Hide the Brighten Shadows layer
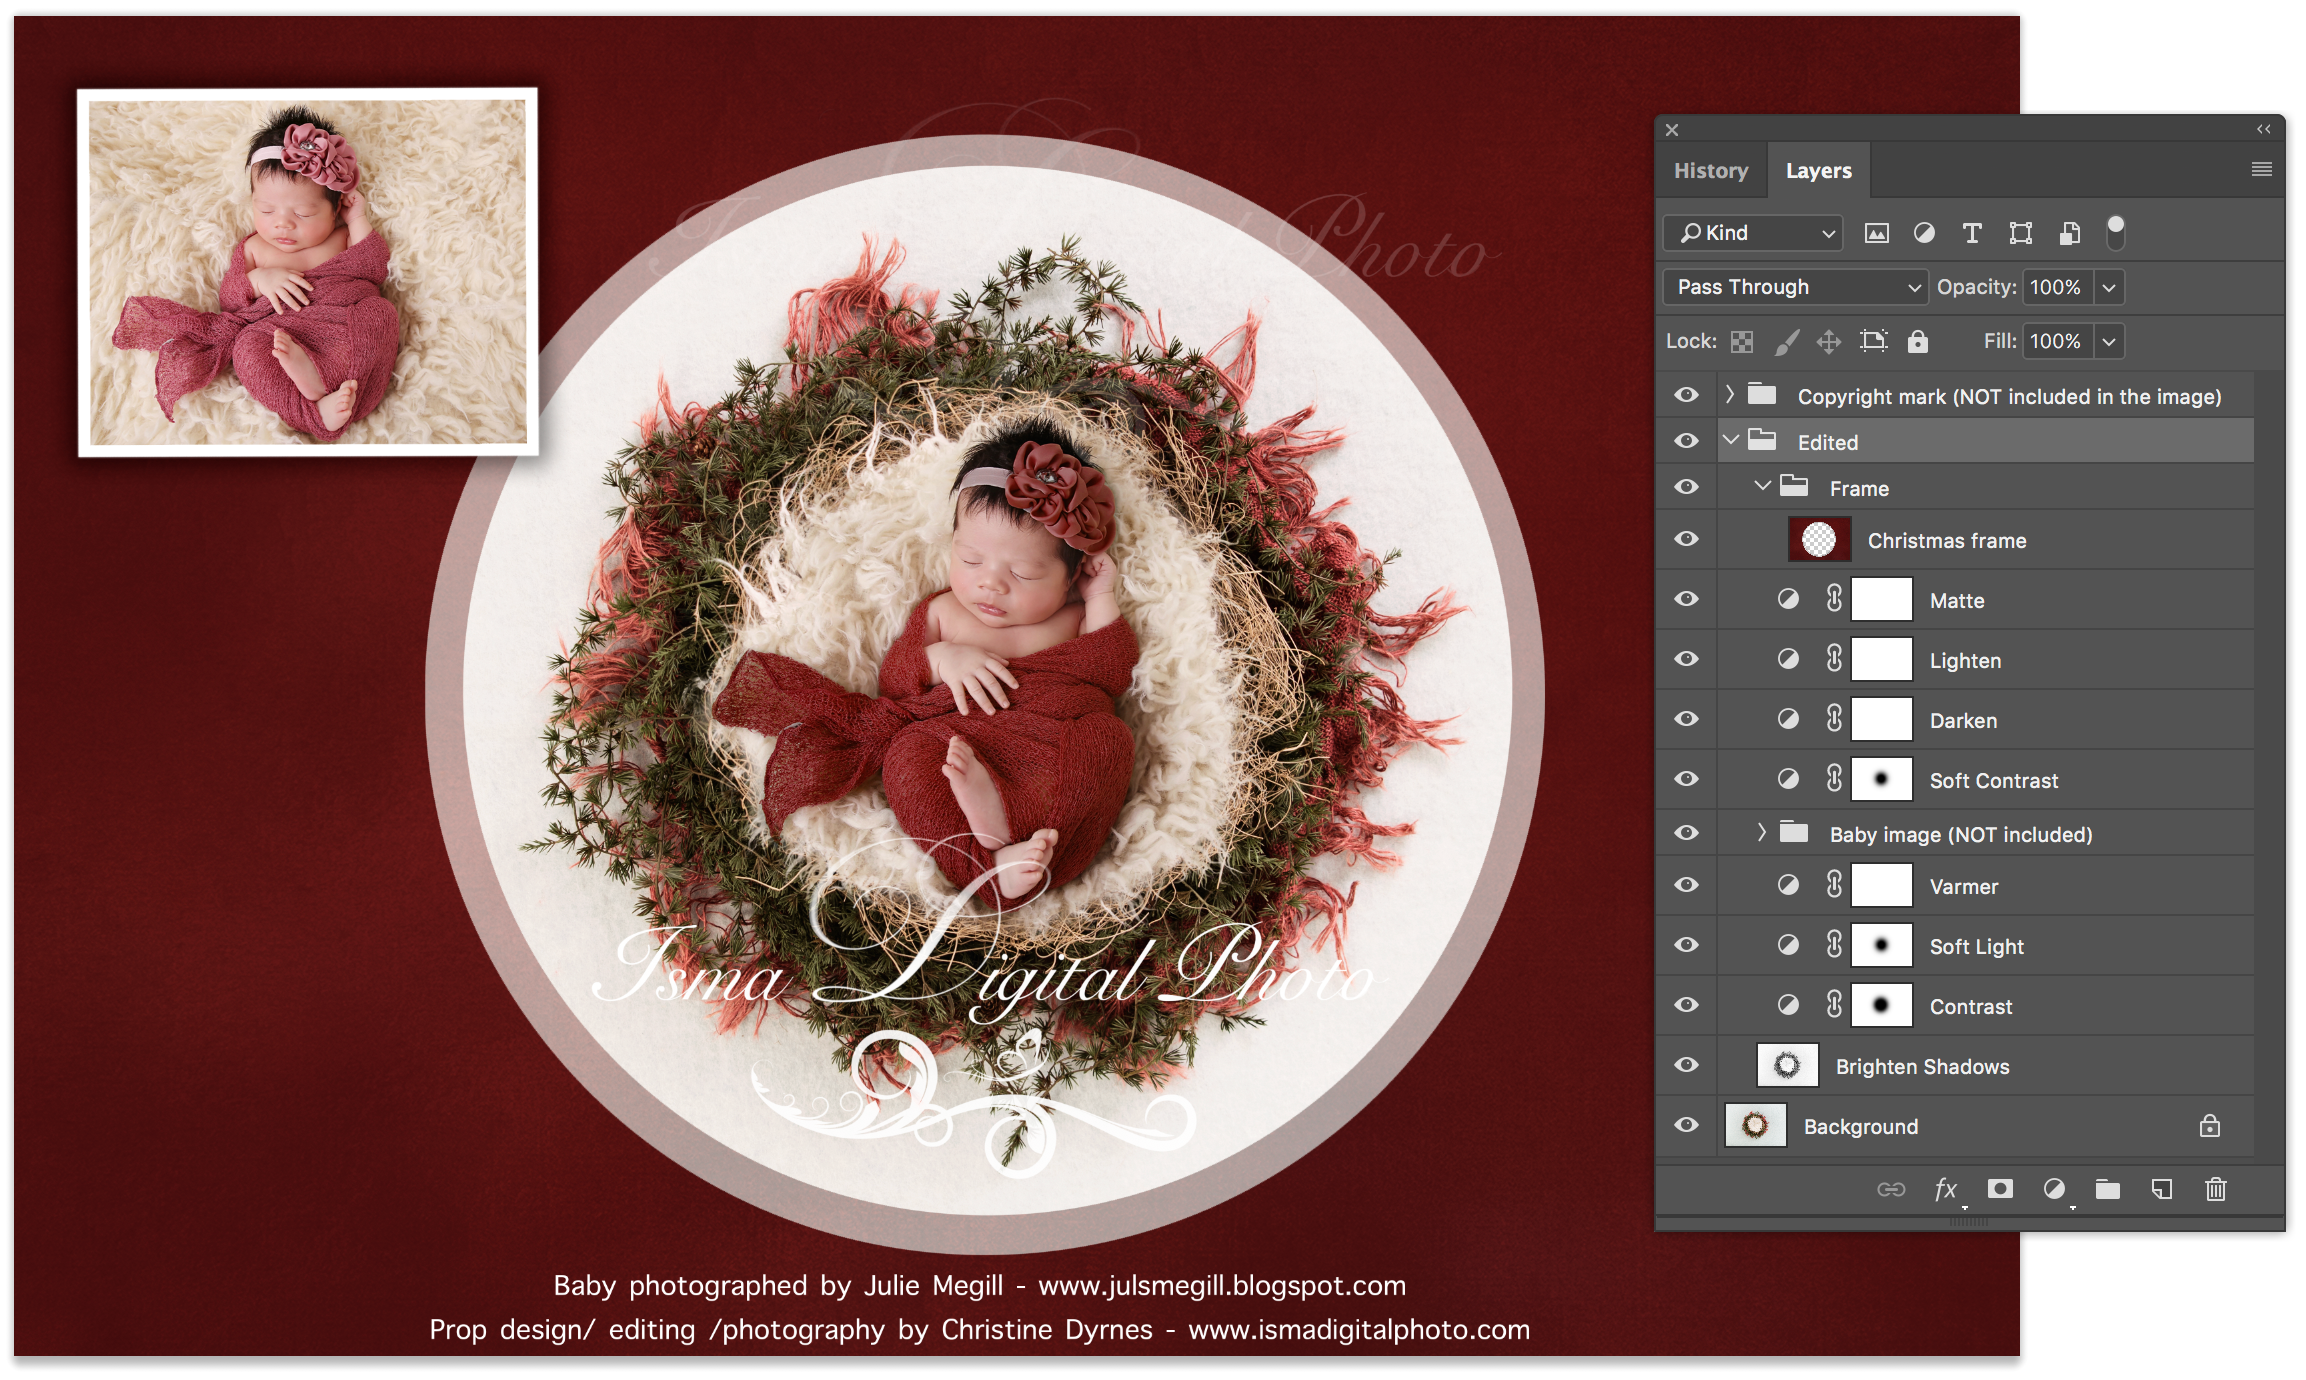The width and height of the screenshot is (2306, 1380). click(x=1687, y=1066)
